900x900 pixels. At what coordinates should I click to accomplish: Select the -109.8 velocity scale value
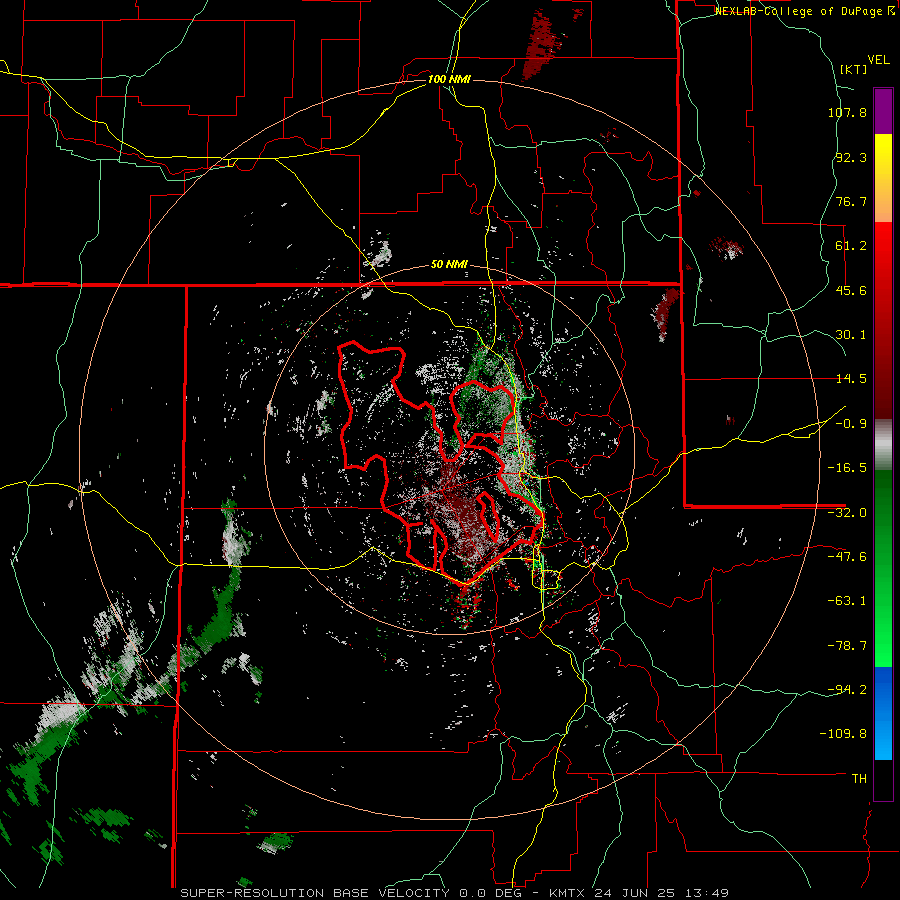coord(843,734)
